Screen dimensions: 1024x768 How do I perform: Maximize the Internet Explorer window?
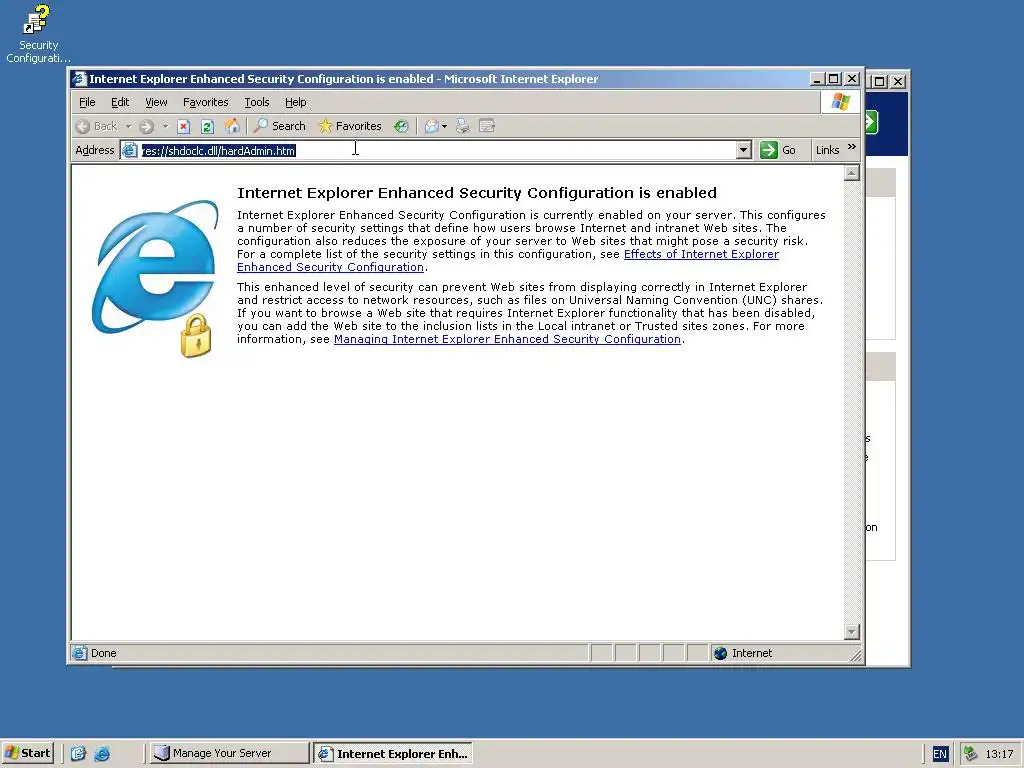(x=833, y=79)
